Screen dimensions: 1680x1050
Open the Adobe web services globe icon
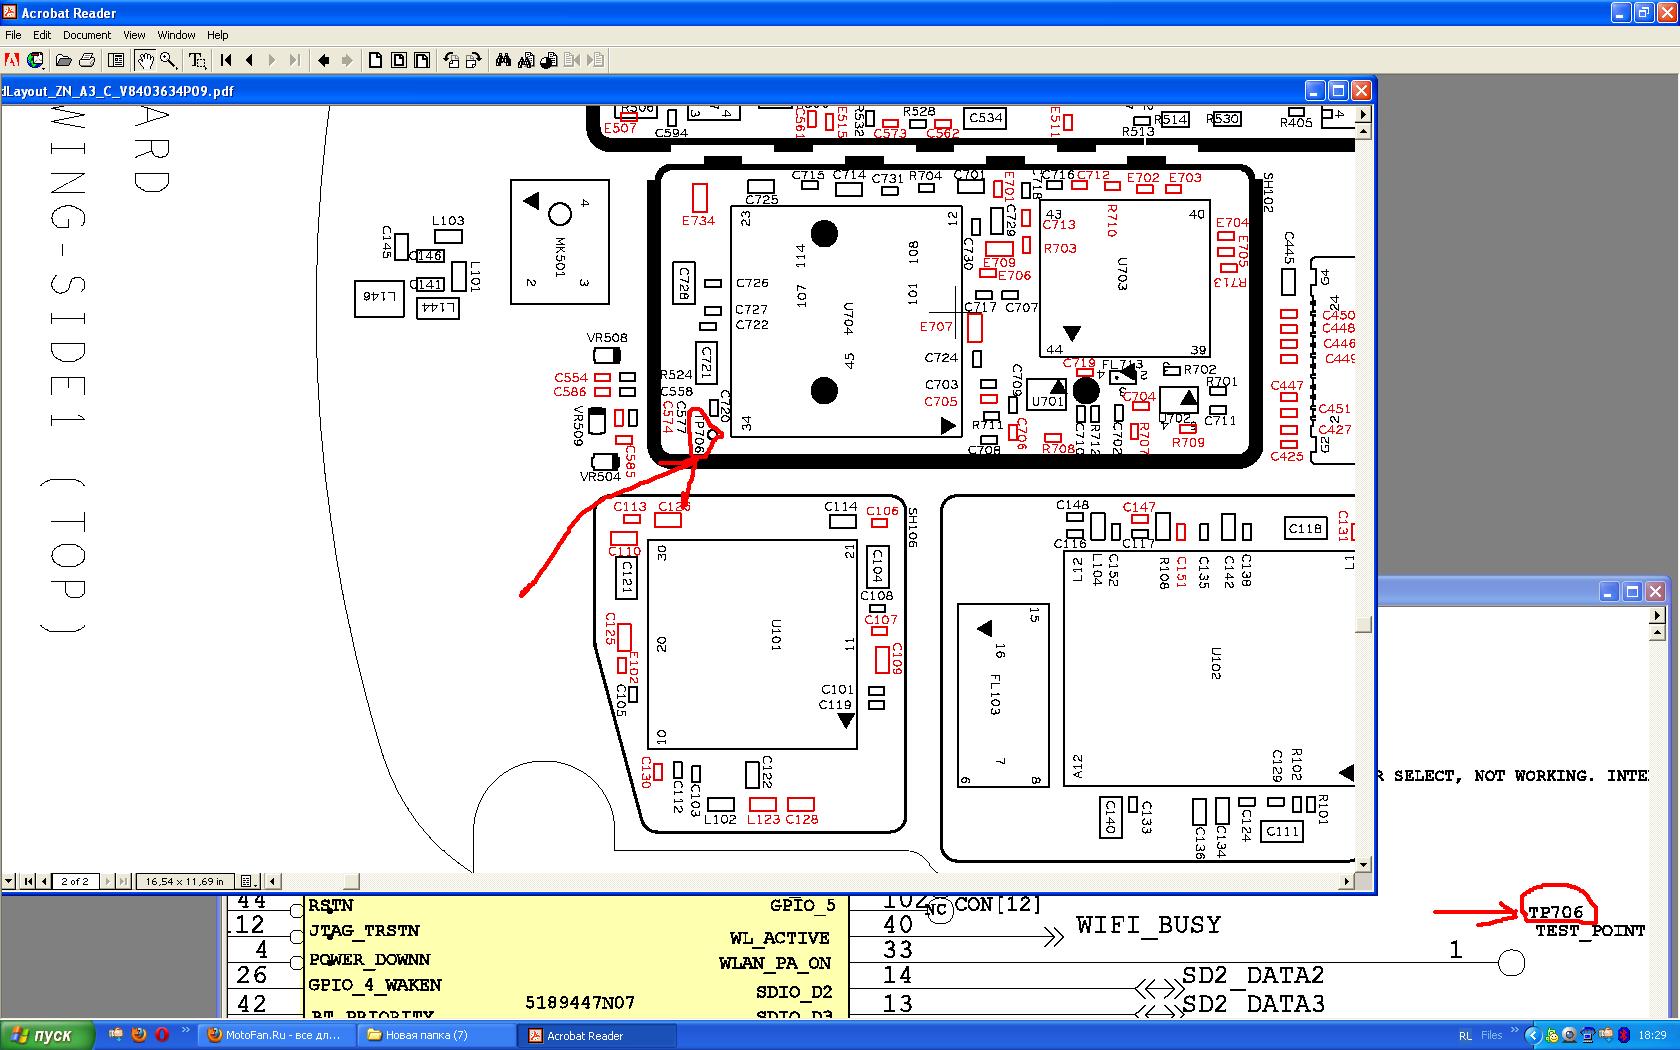click(x=35, y=60)
